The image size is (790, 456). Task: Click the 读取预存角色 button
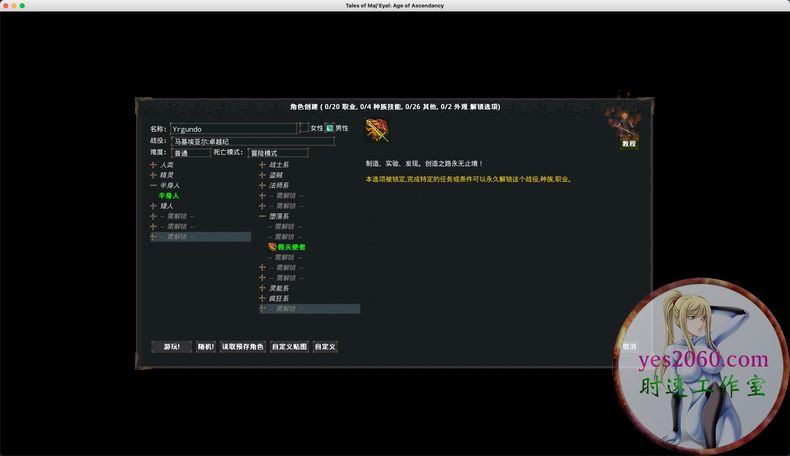coord(243,347)
